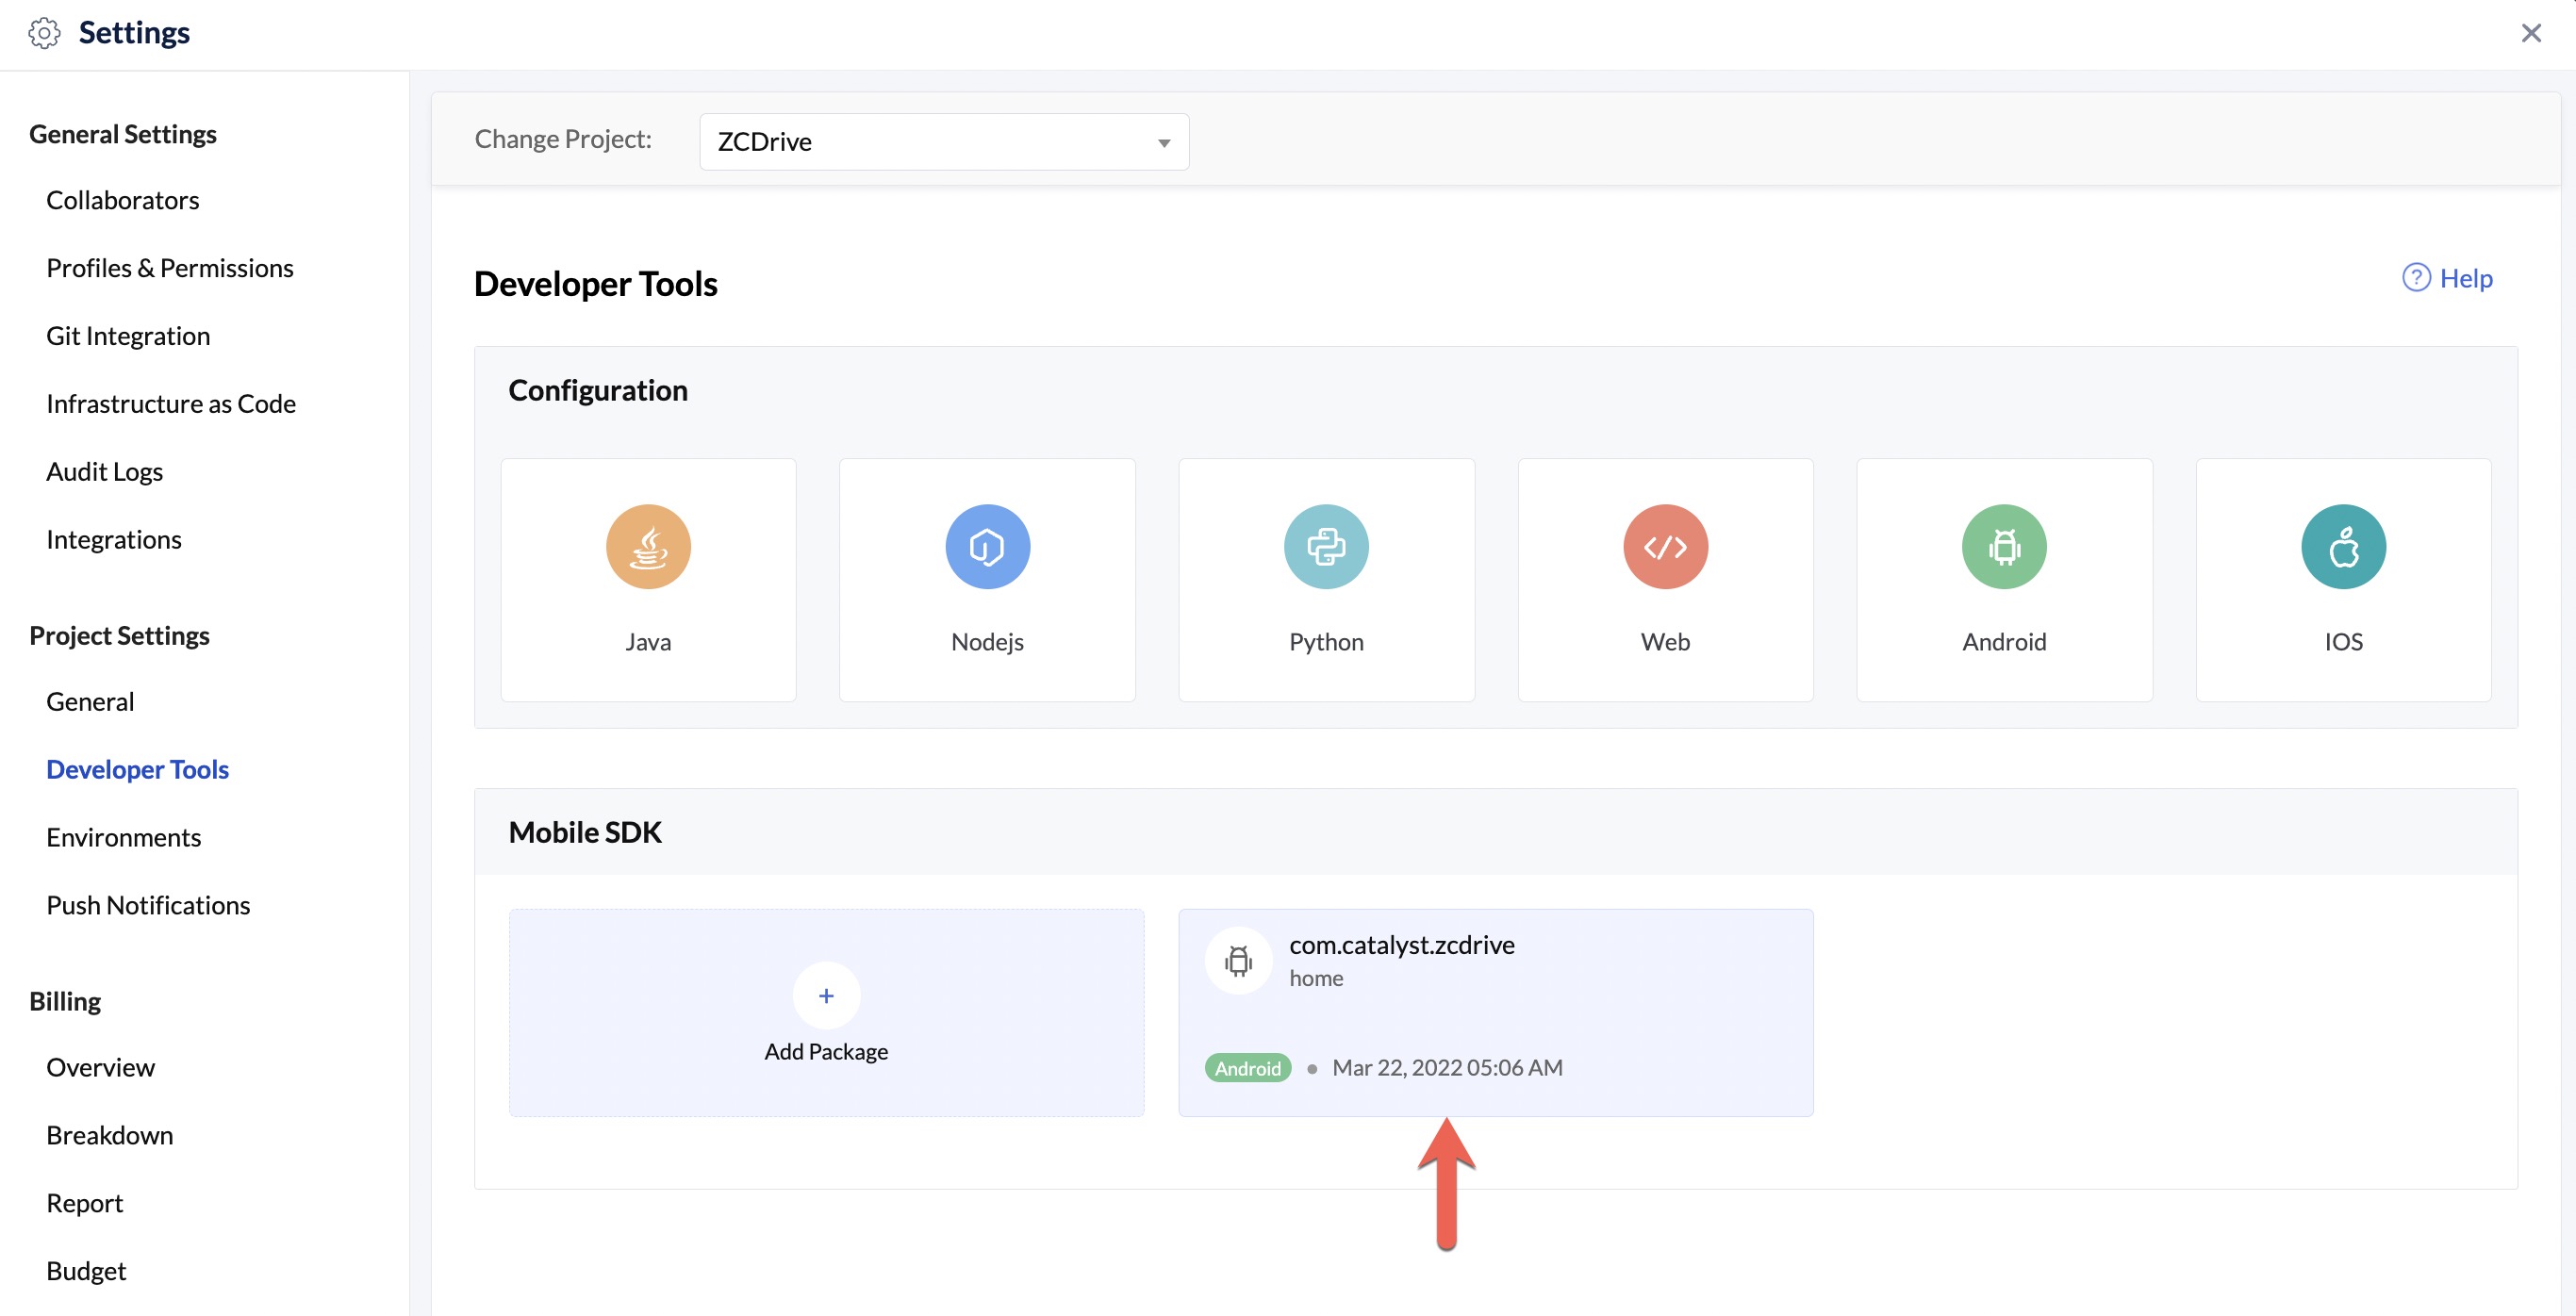
Task: Open the iOS configuration icon
Action: pos(2341,544)
